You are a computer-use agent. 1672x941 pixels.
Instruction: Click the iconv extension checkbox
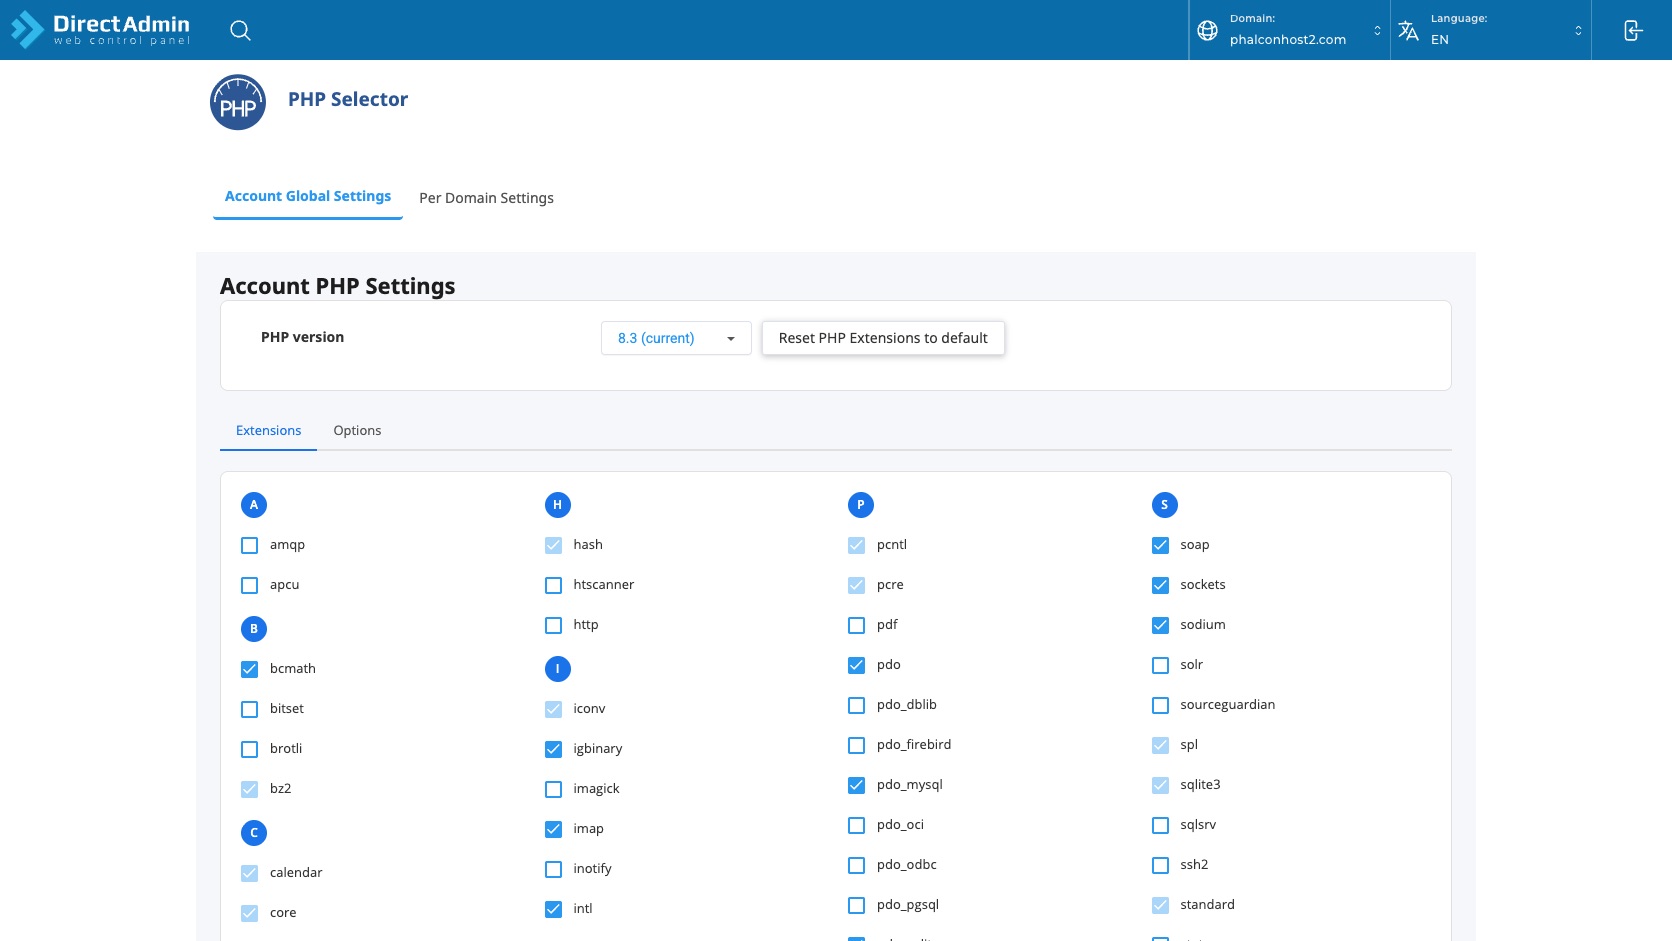pos(554,710)
